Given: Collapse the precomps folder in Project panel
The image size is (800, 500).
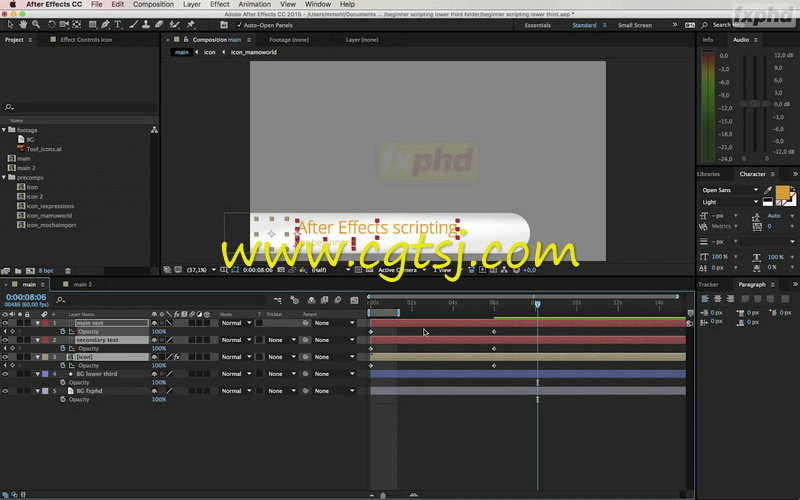Looking at the screenshot, I should click(x=4, y=178).
